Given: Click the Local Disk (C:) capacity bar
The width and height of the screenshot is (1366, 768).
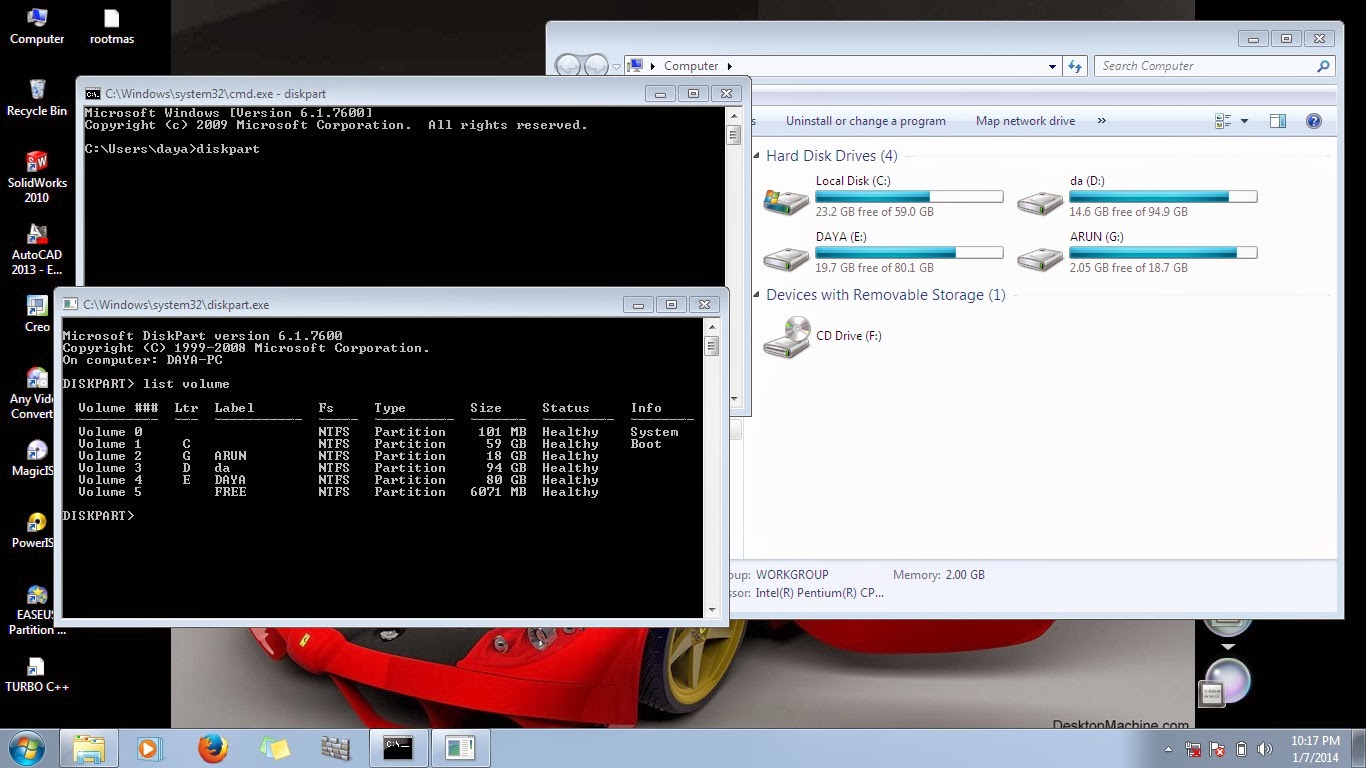Looking at the screenshot, I should pyautogui.click(x=909, y=197).
